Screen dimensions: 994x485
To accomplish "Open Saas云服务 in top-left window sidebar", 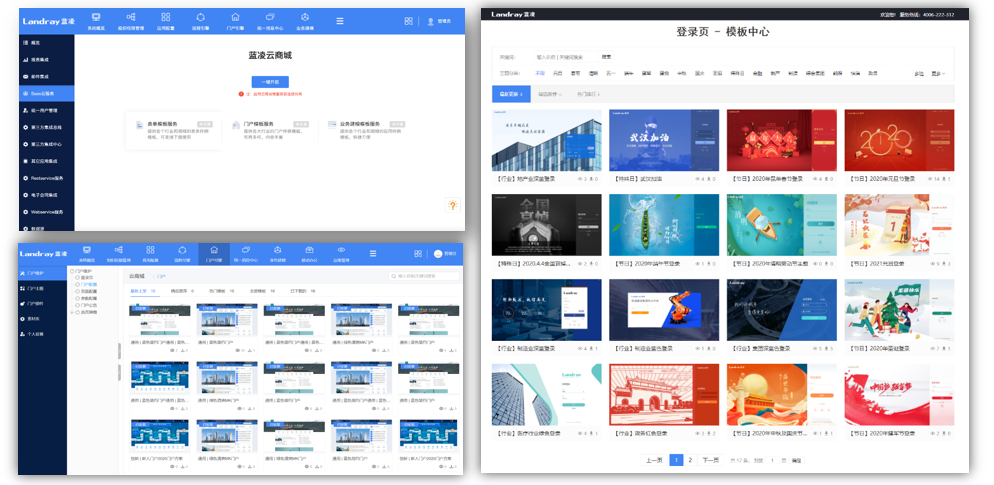I will pyautogui.click(x=46, y=93).
